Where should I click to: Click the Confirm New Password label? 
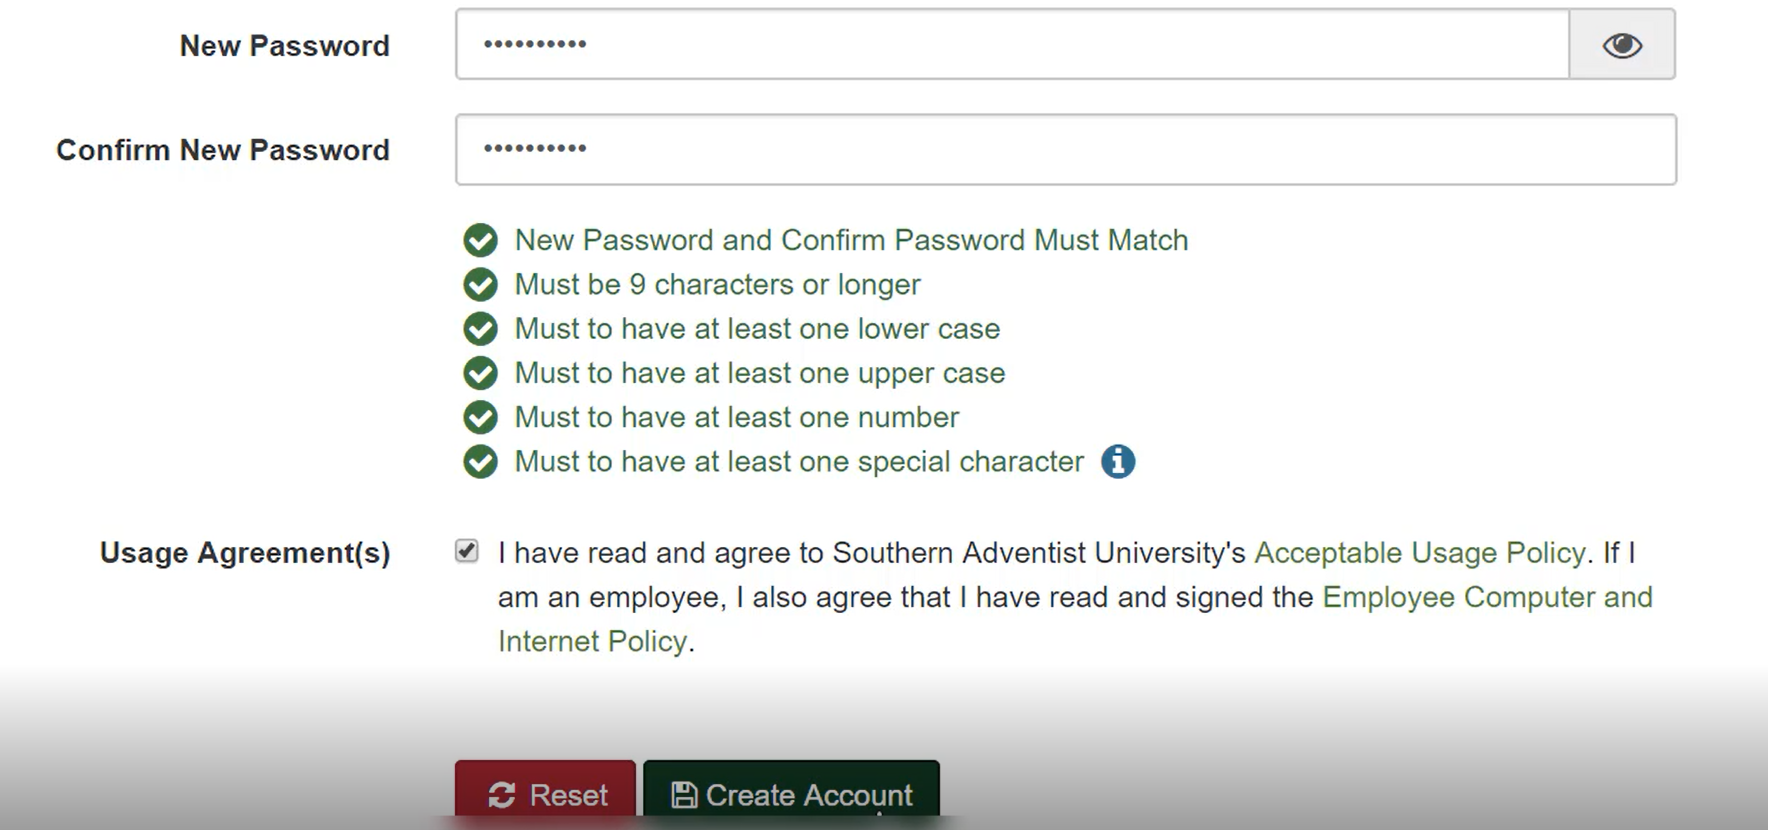(223, 150)
